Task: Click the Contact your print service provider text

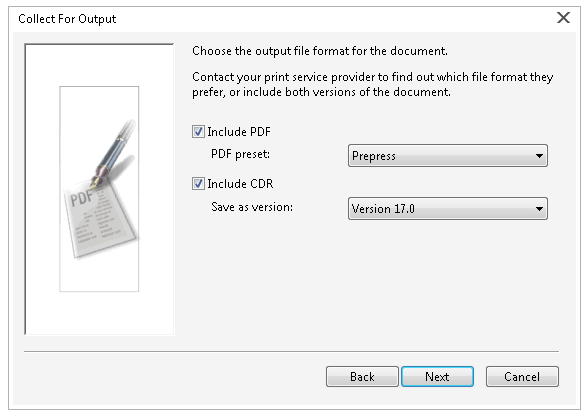Action: [x=373, y=84]
